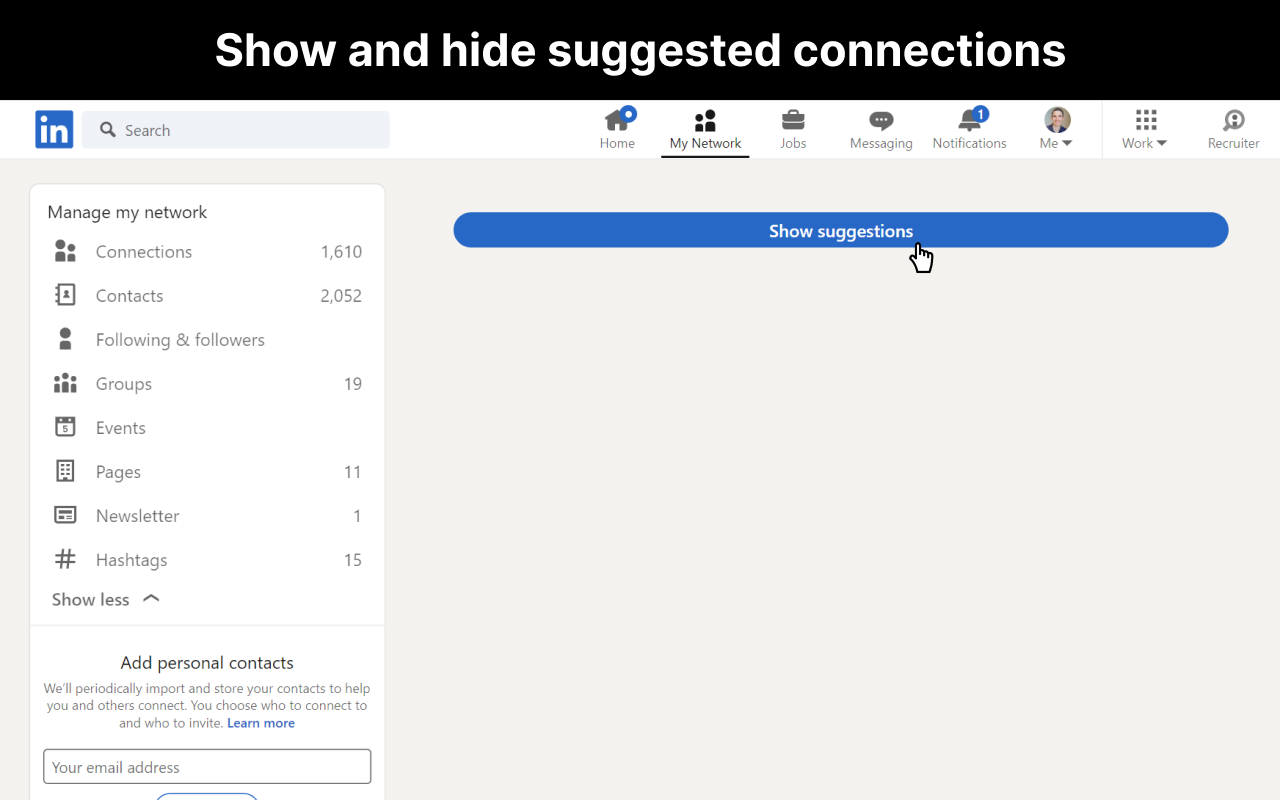Image resolution: width=1280 pixels, height=800 pixels.
Task: Open the Home nav icon
Action: click(x=617, y=120)
